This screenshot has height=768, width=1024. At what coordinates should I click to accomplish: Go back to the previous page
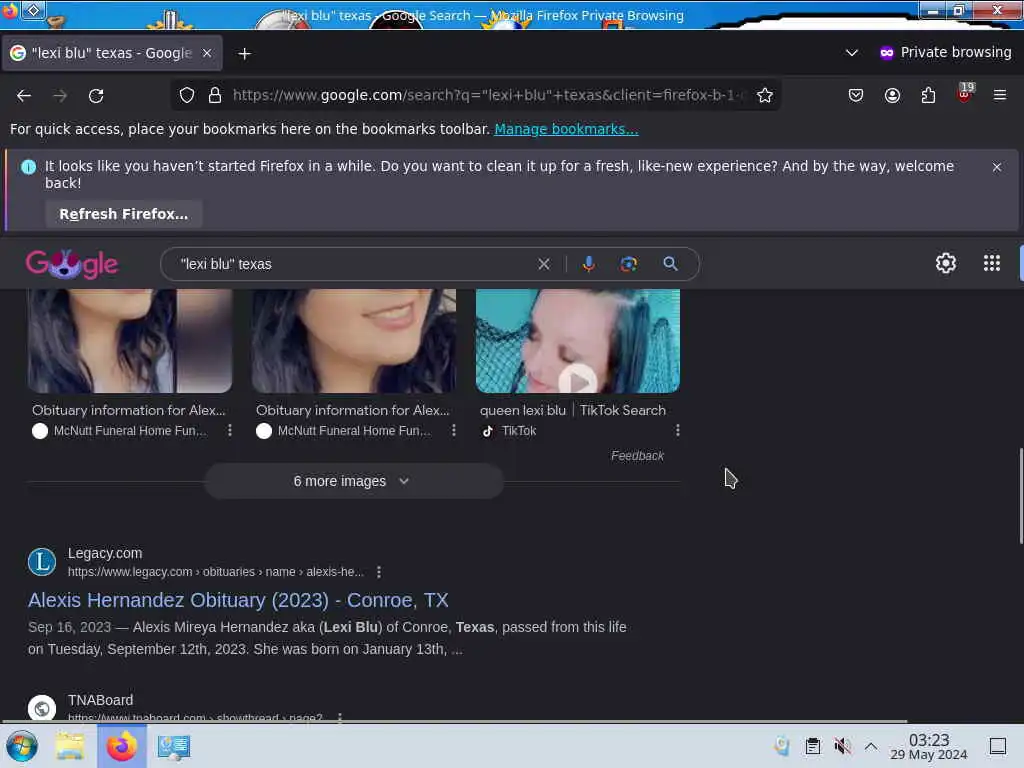click(x=24, y=96)
